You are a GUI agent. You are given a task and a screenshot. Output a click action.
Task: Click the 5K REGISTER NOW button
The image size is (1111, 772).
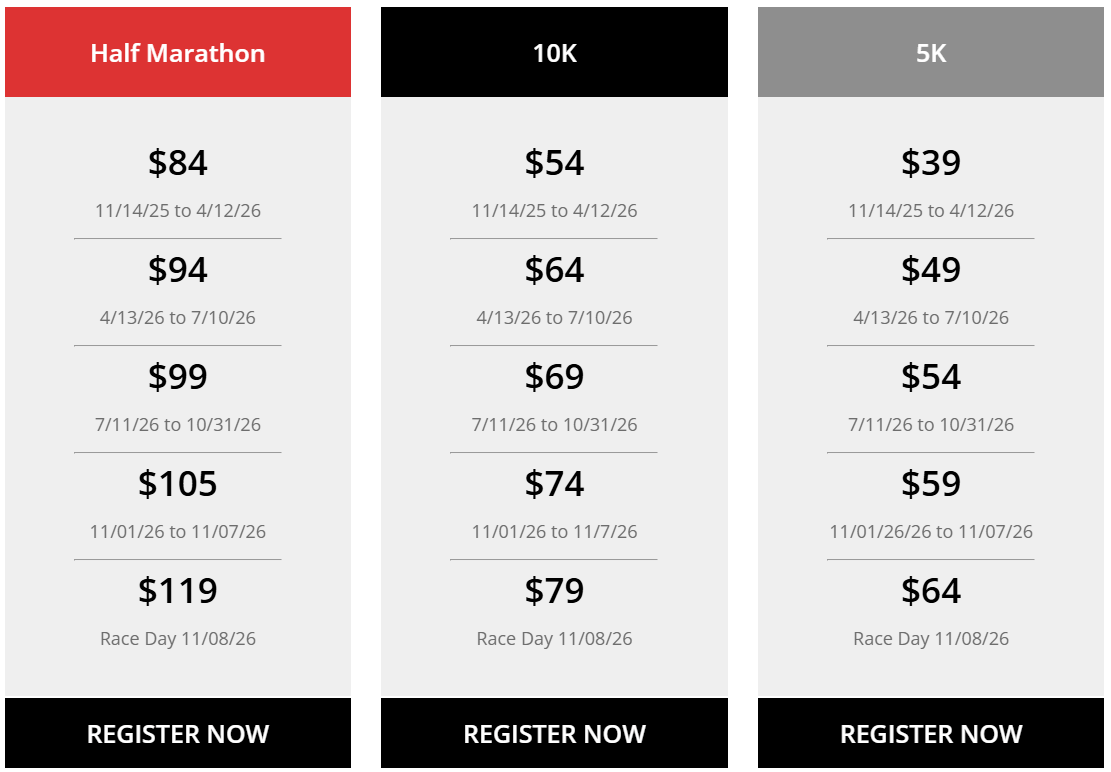click(x=931, y=734)
